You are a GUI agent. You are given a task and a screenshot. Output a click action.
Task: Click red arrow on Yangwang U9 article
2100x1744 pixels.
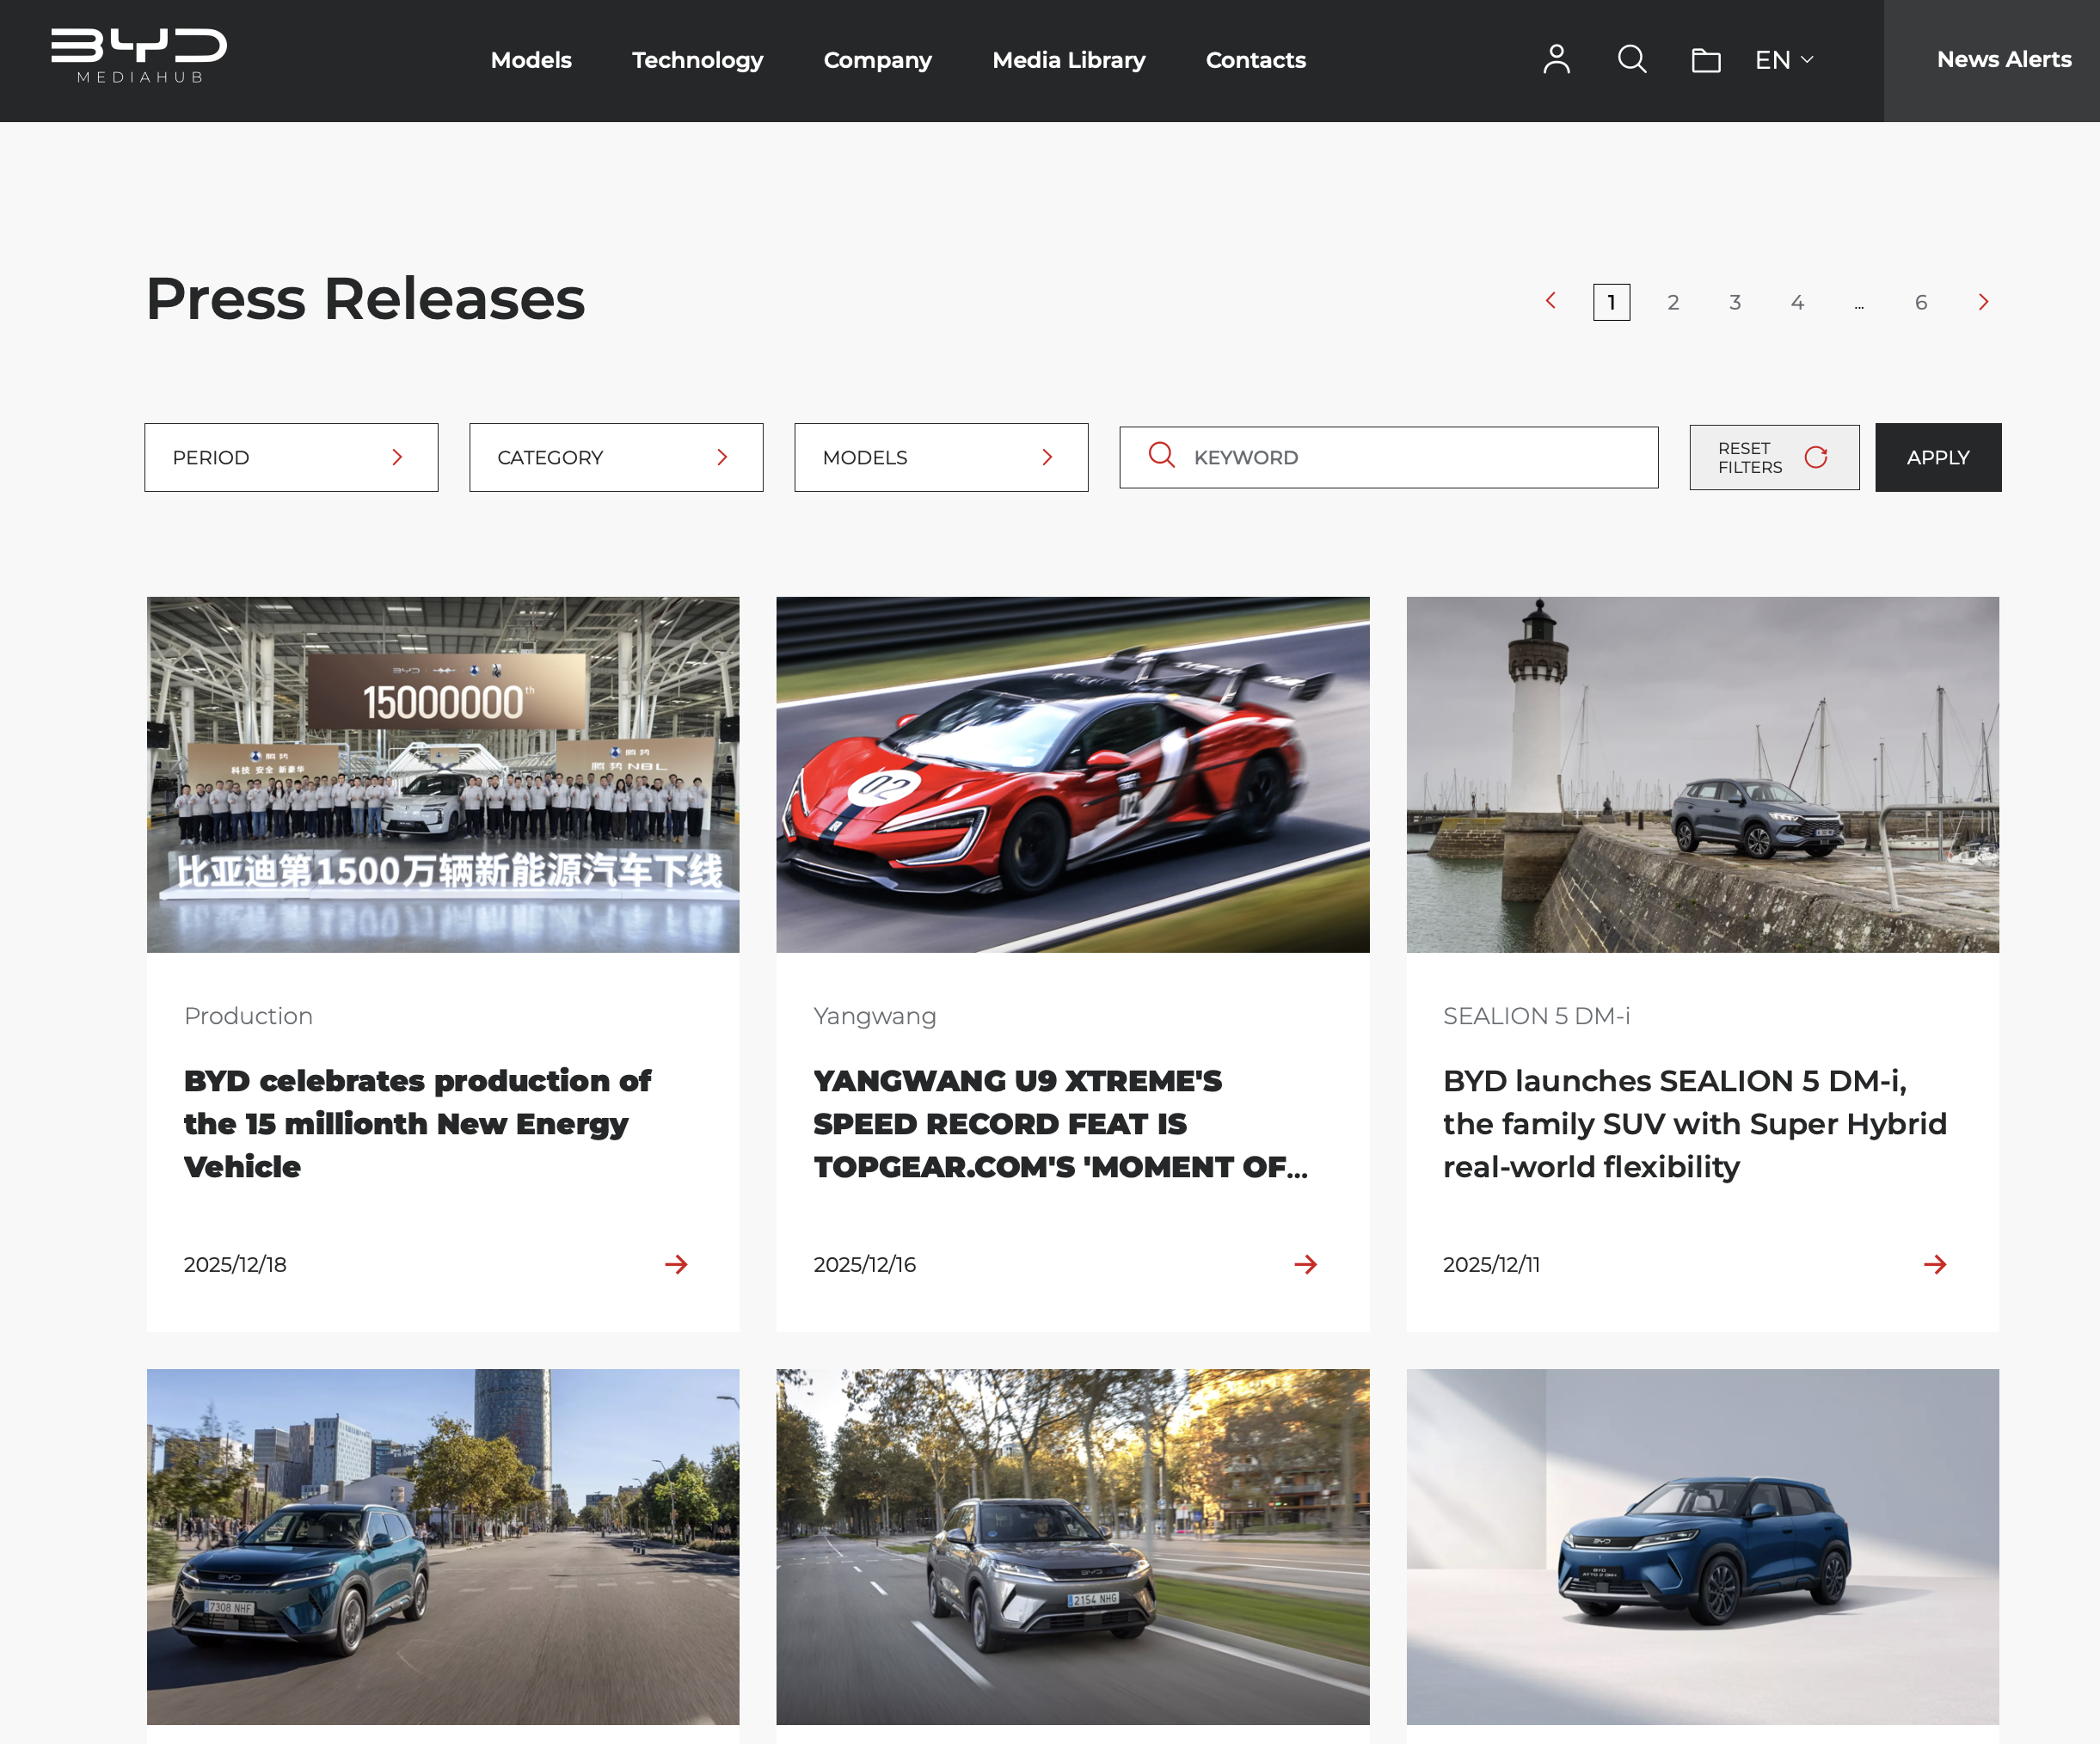pyautogui.click(x=1305, y=1264)
